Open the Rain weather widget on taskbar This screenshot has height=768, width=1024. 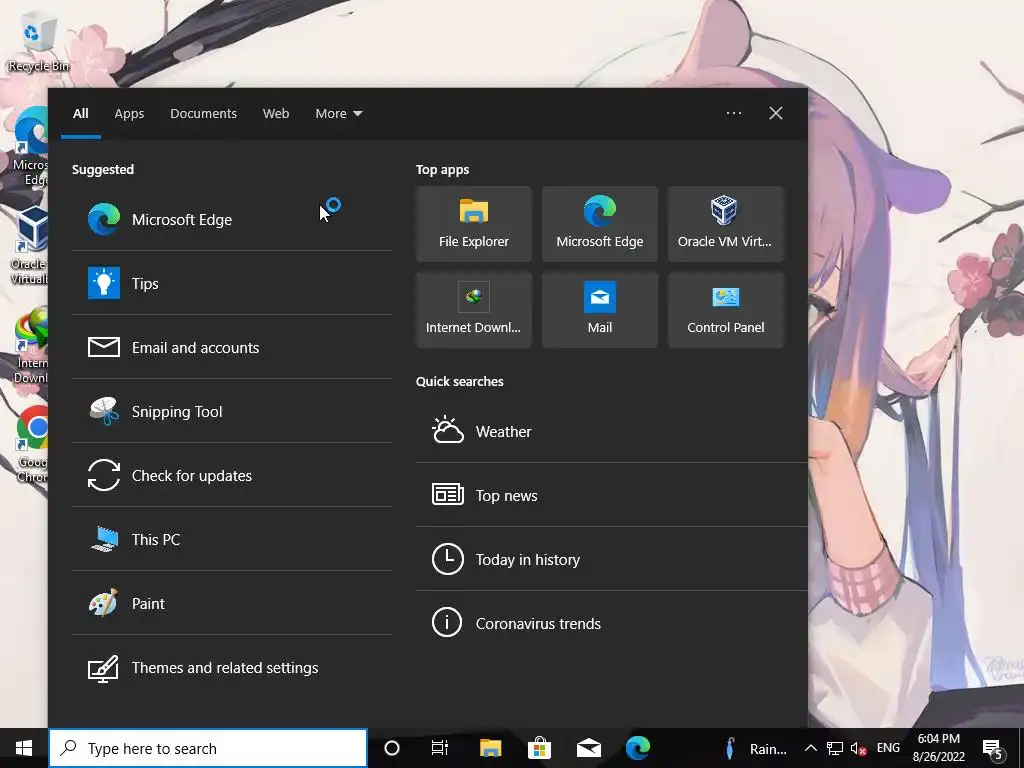tap(755, 748)
